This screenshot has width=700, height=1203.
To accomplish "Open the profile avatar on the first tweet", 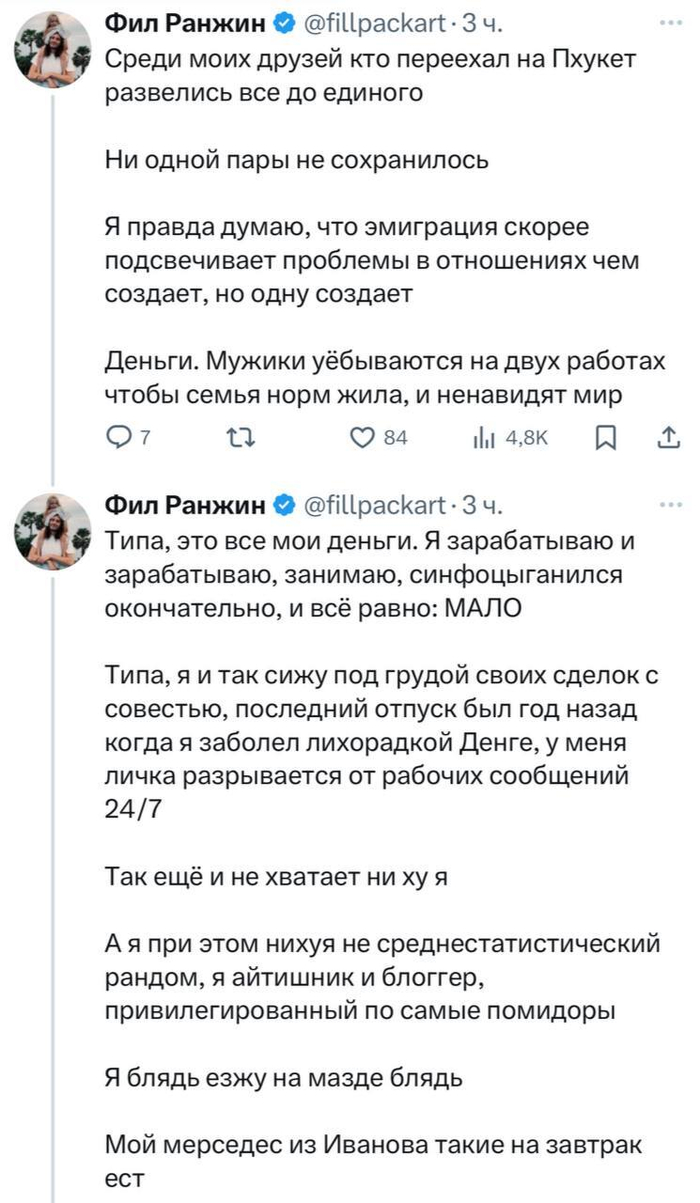I will click(x=52, y=51).
